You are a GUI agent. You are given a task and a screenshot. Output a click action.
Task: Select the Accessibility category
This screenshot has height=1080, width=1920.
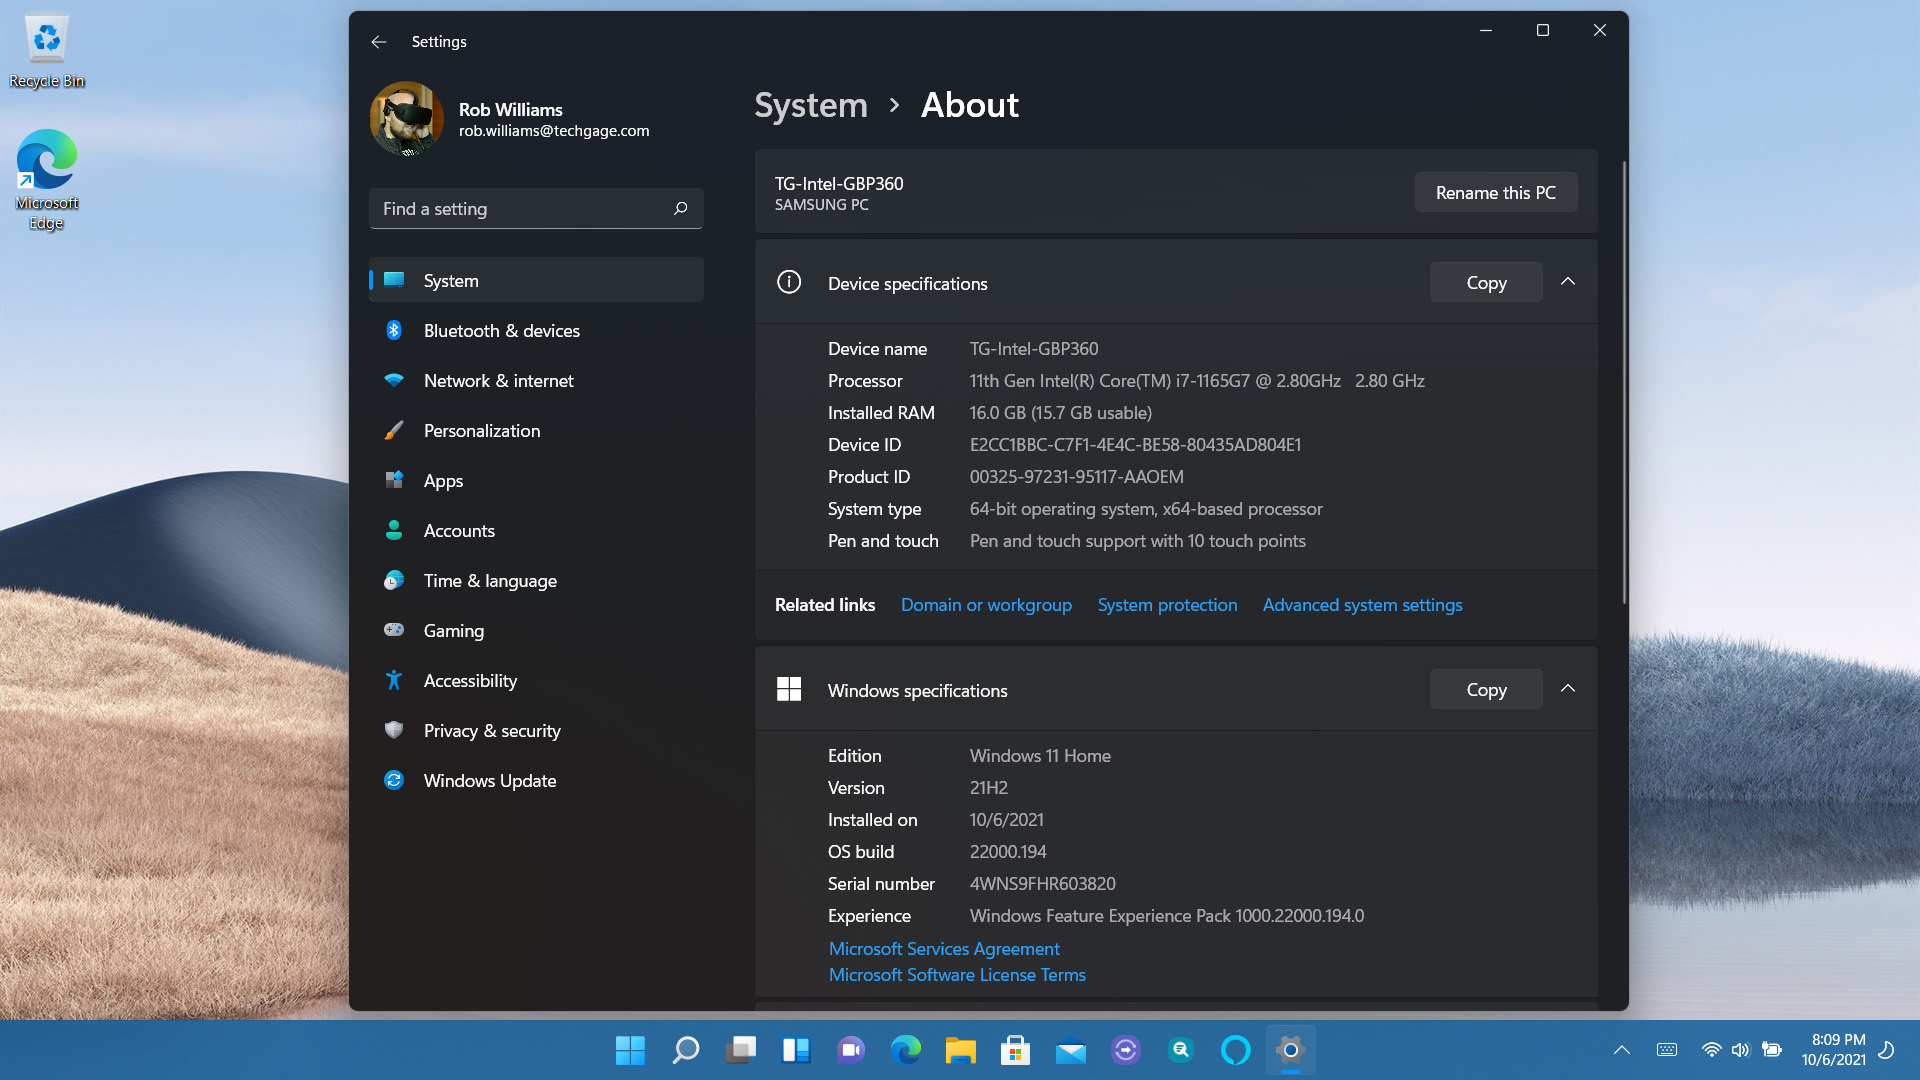470,681
